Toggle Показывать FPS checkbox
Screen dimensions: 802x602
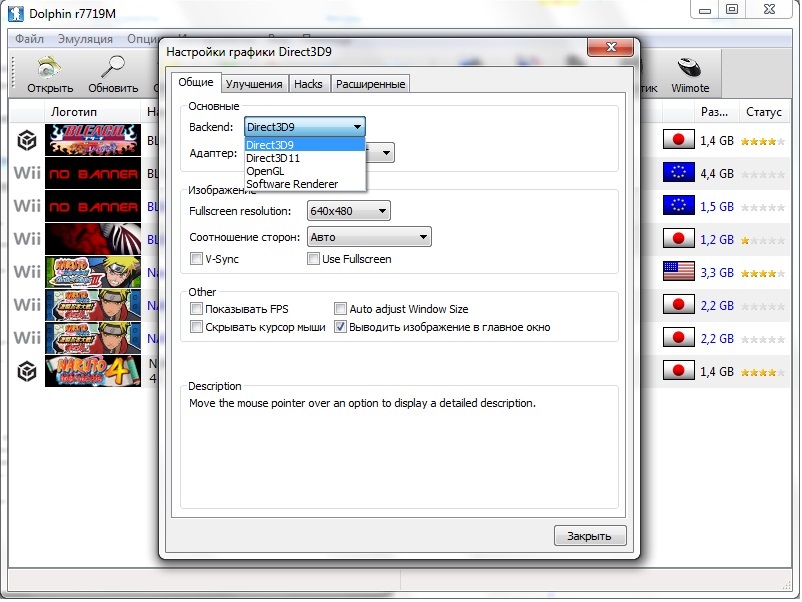pyautogui.click(x=196, y=309)
